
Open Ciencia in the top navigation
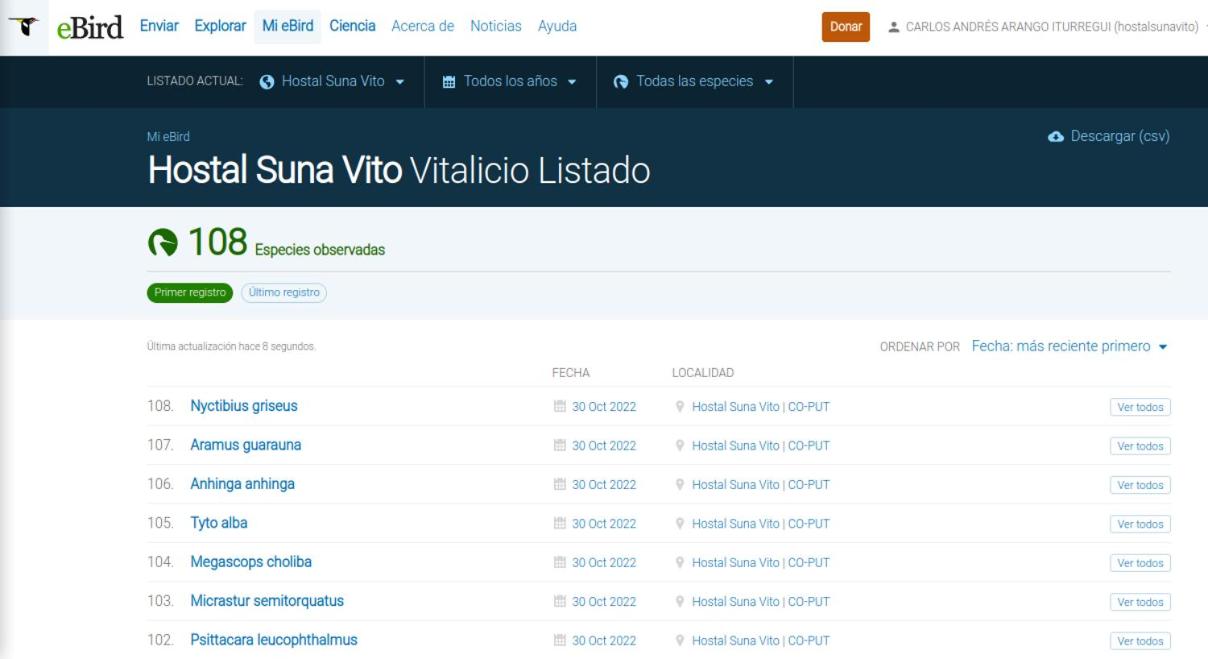[x=353, y=26]
